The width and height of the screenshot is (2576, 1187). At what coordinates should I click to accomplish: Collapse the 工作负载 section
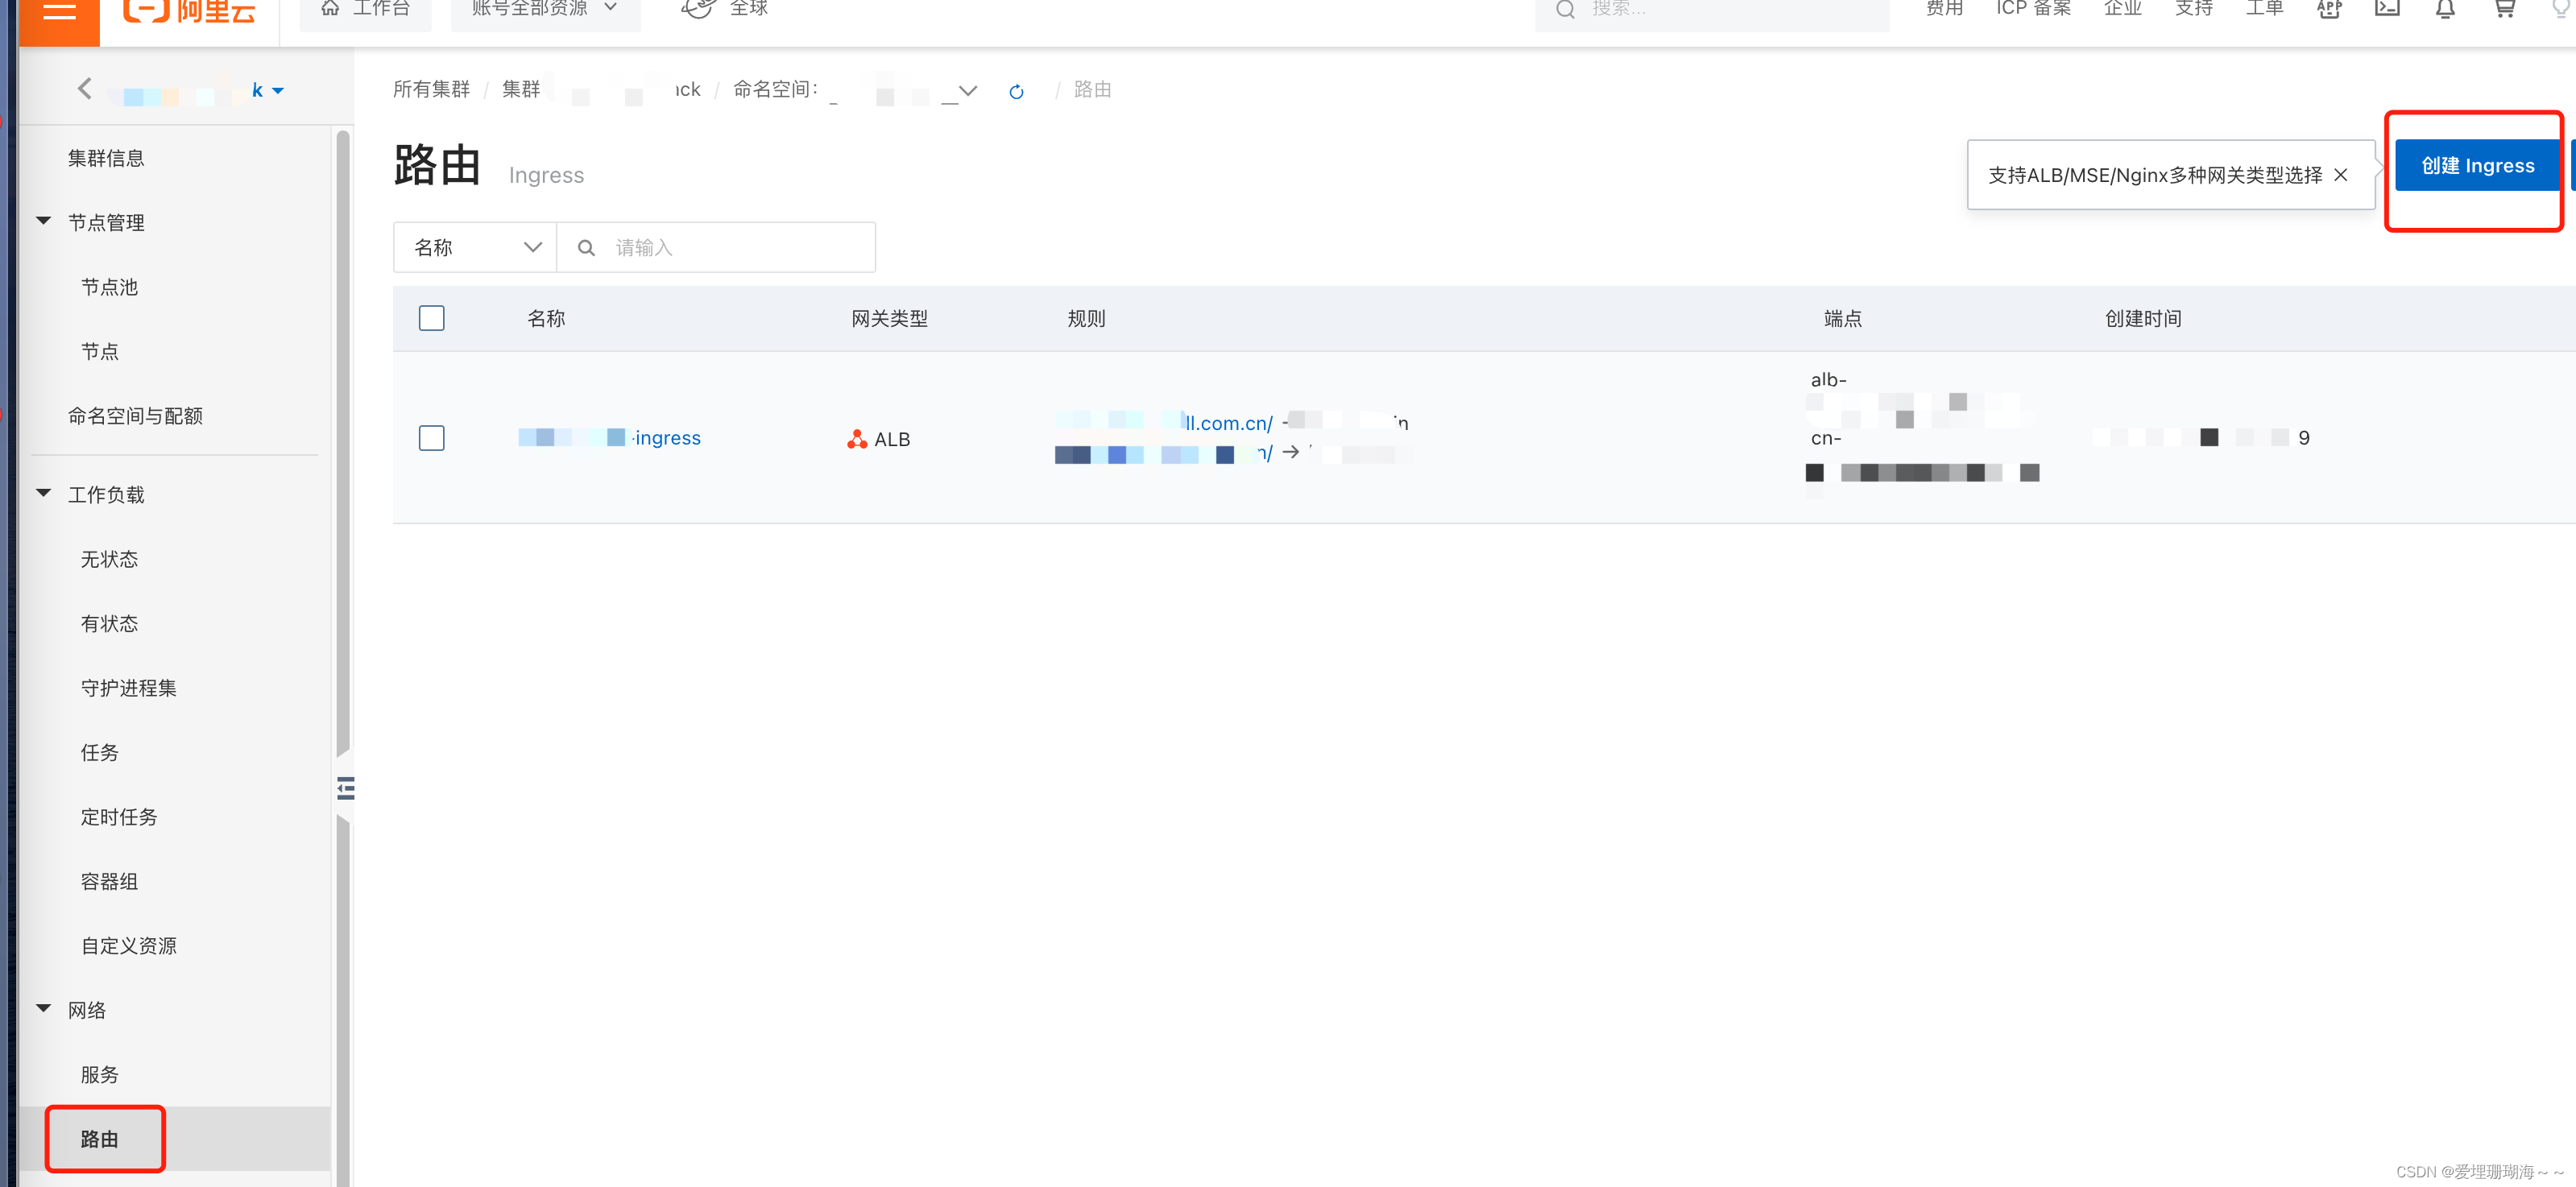click(43, 493)
